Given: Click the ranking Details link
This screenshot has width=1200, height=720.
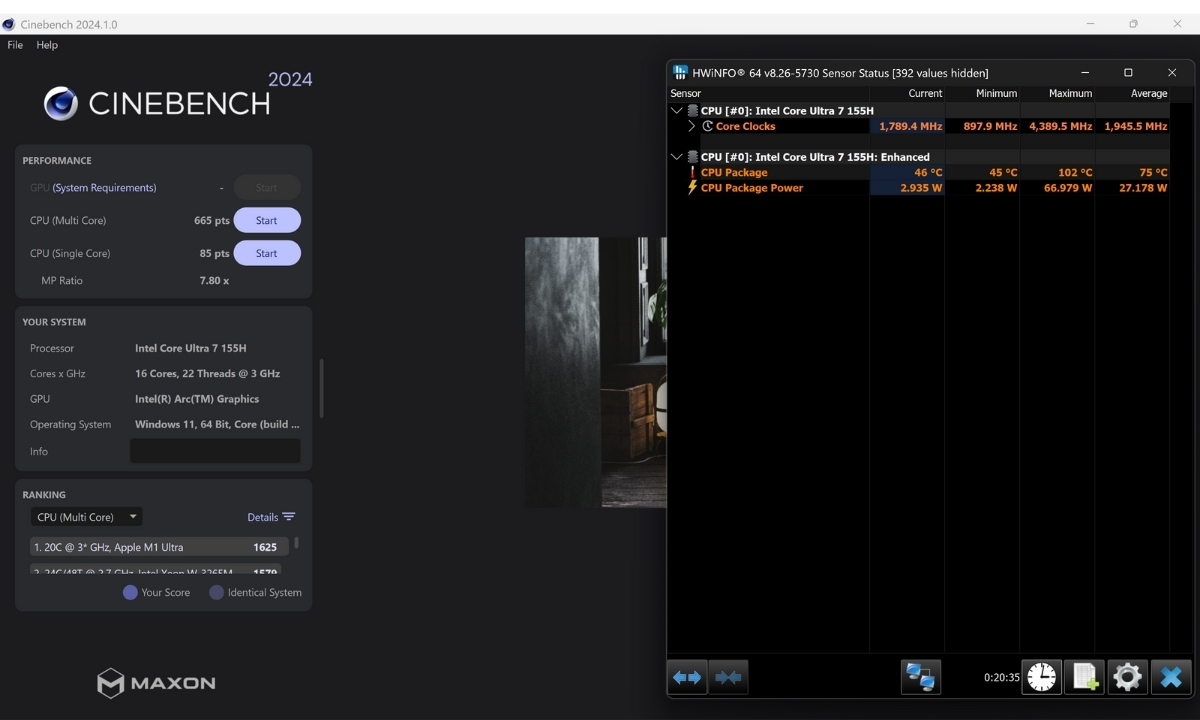Looking at the screenshot, I should click(x=263, y=517).
